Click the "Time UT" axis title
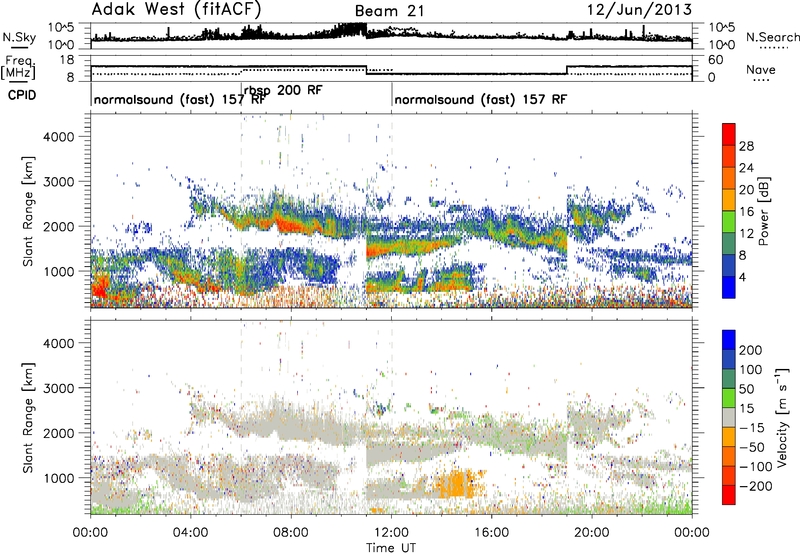The width and height of the screenshot is (800, 554). pyautogui.click(x=391, y=548)
